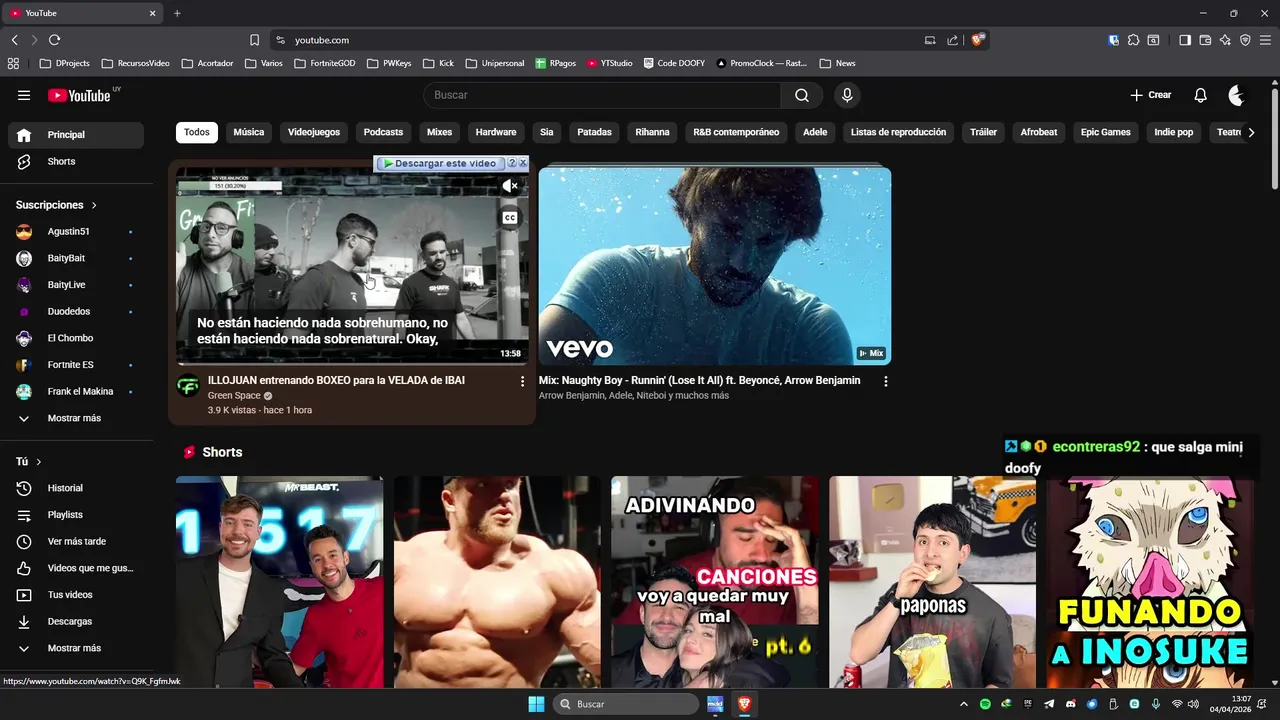Image resolution: width=1280 pixels, height=720 pixels.
Task: Click the Windows taskbar Buscar box
Action: [626, 704]
